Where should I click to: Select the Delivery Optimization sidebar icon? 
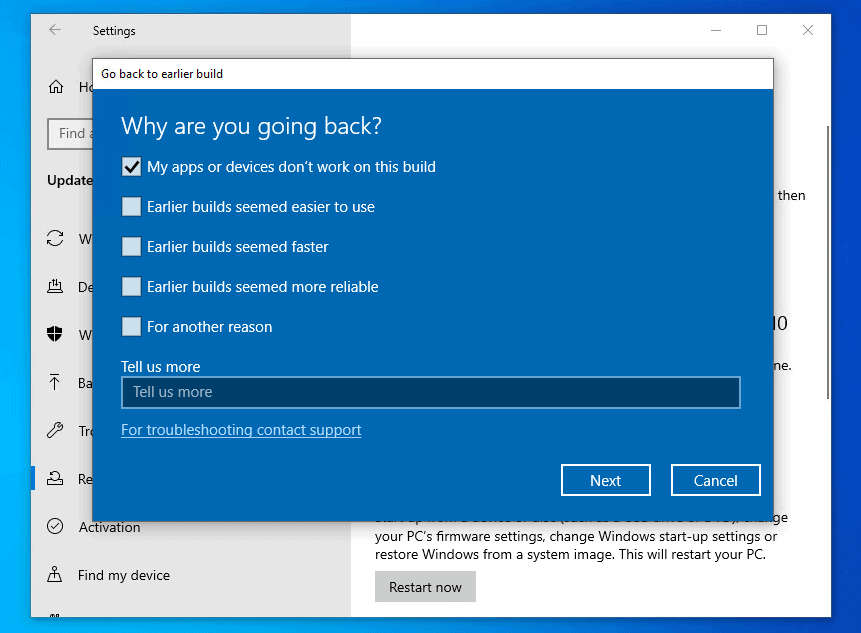pyautogui.click(x=56, y=287)
